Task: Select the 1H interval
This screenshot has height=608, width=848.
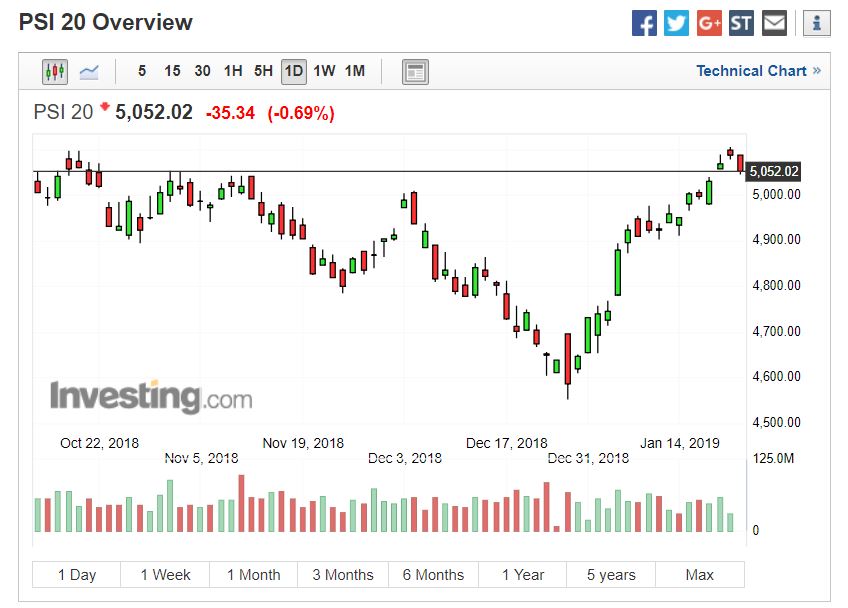Action: click(233, 71)
